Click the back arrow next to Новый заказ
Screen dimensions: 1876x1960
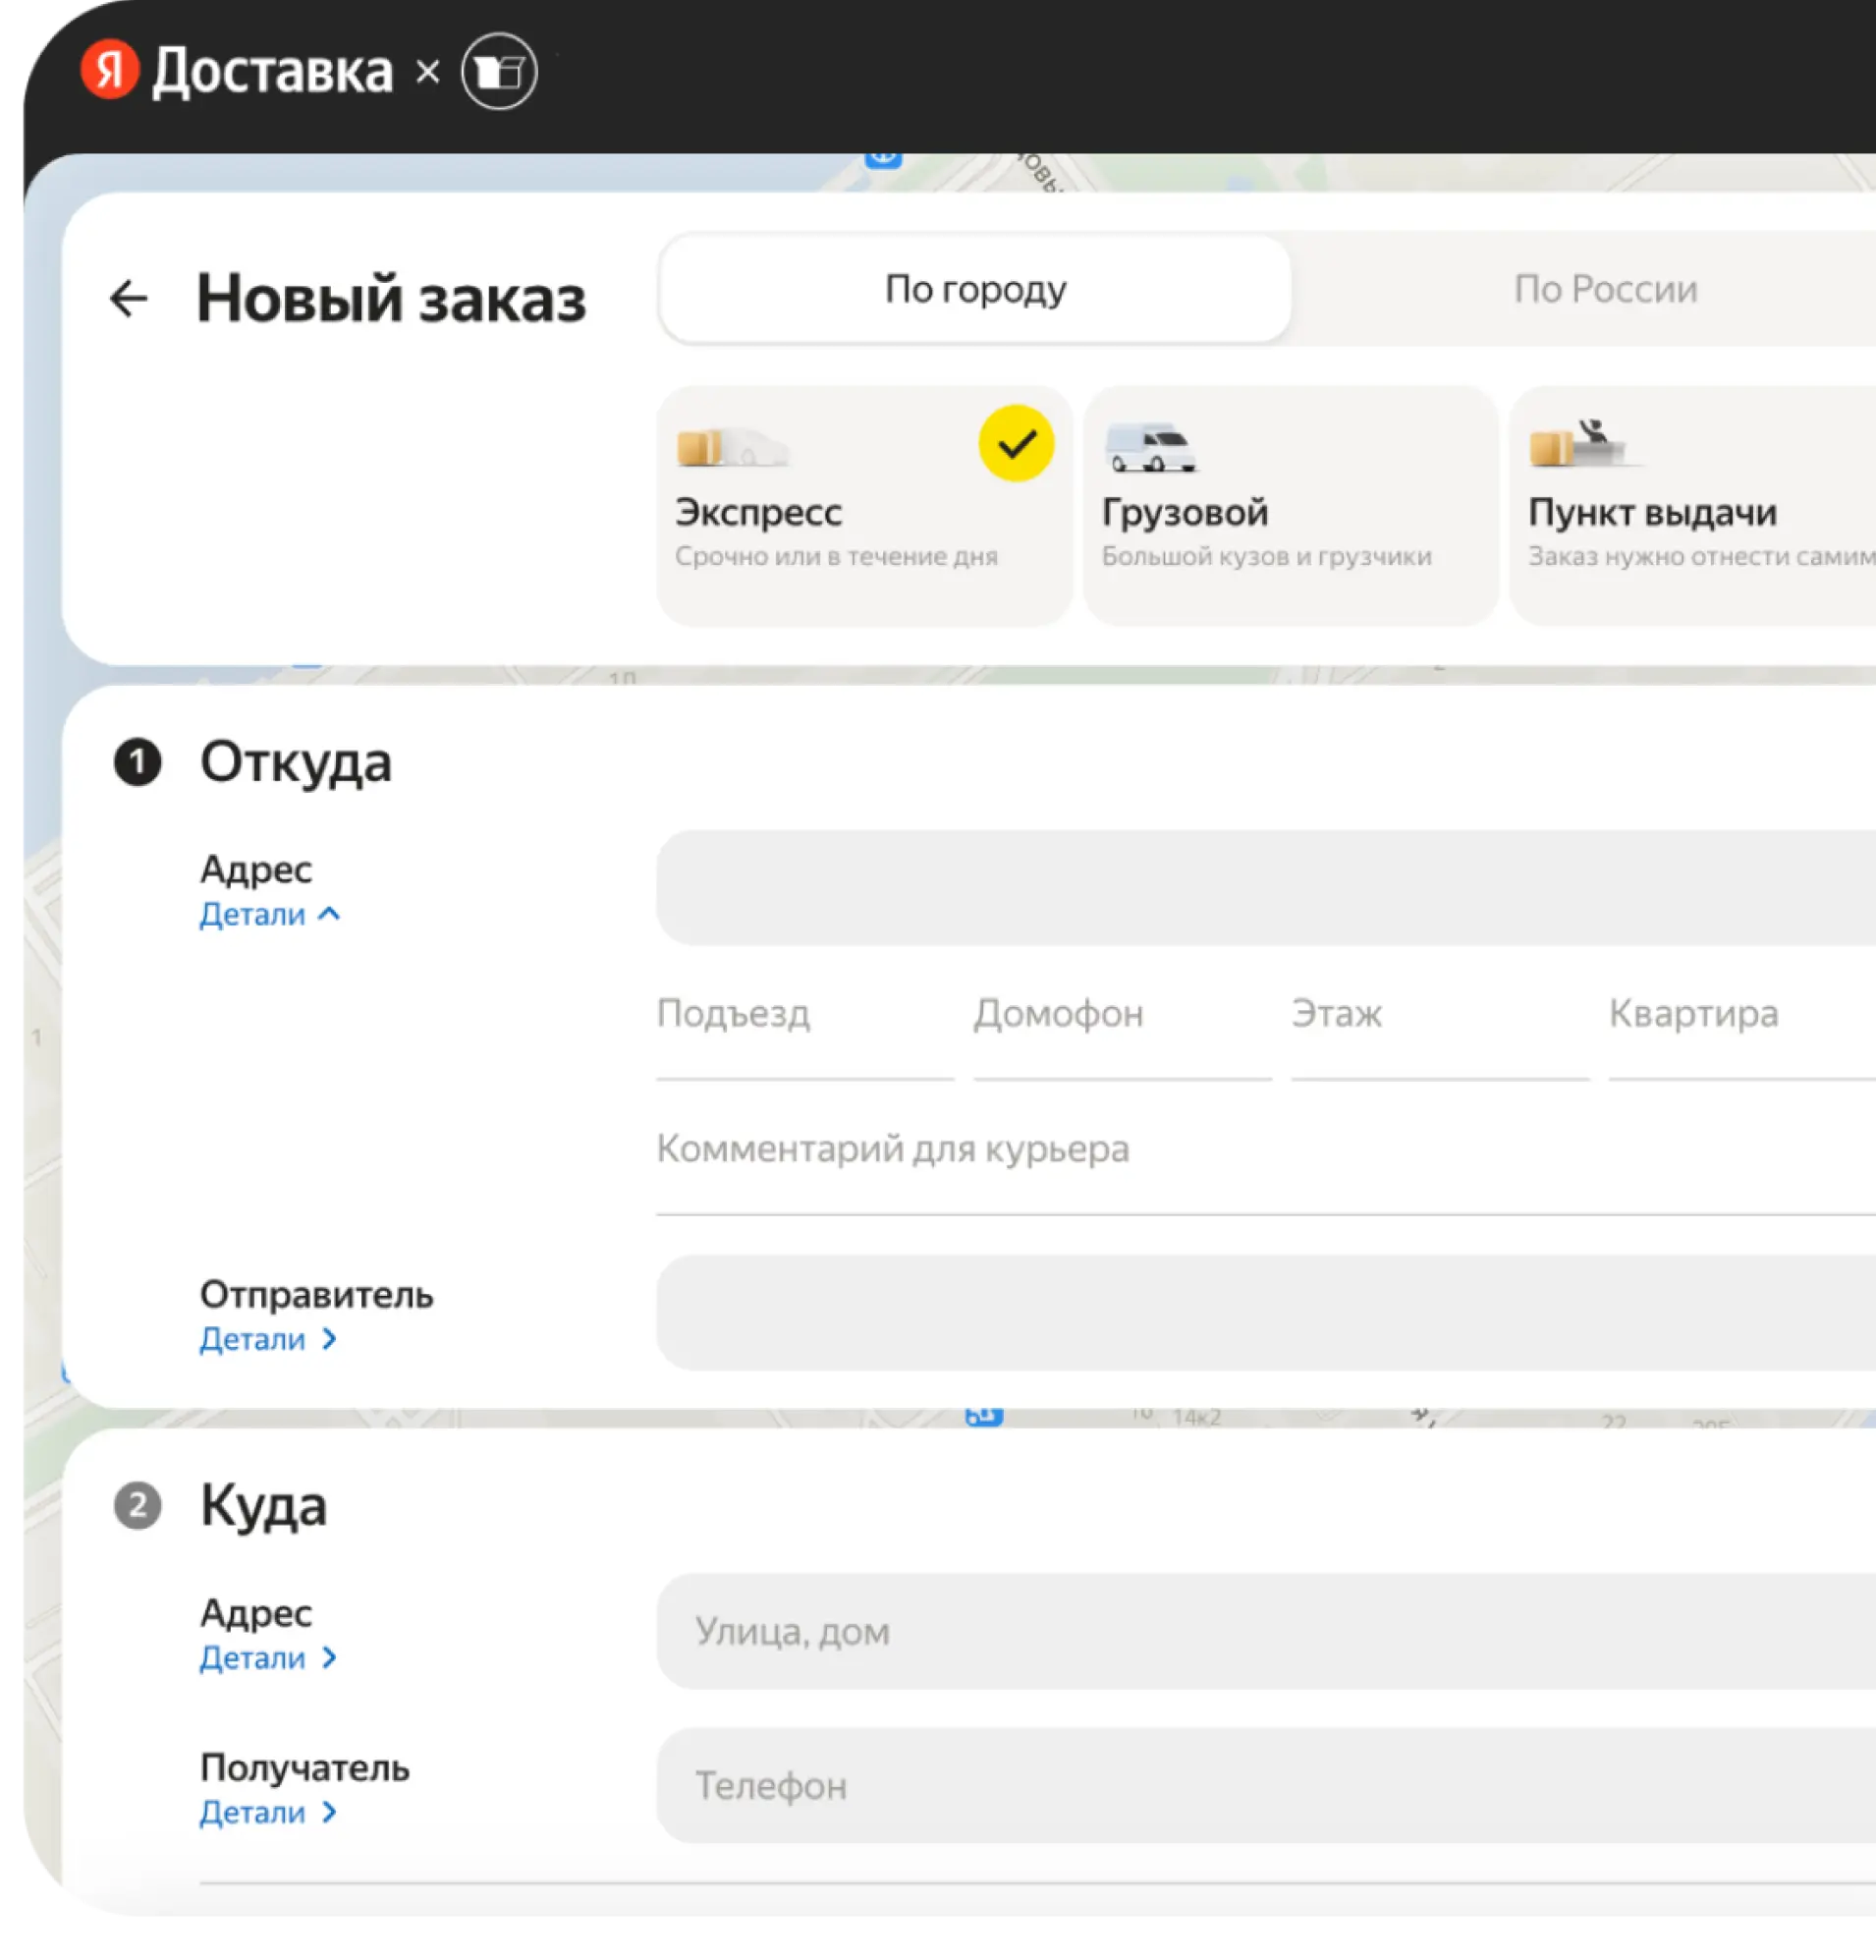128,298
